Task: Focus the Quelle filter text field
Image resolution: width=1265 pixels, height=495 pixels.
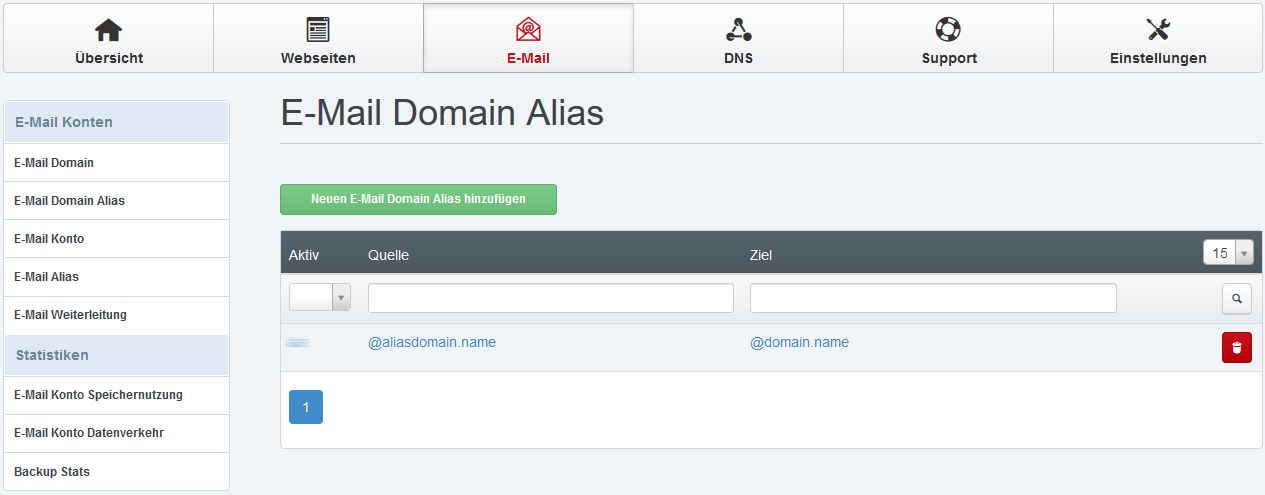Action: (x=550, y=298)
